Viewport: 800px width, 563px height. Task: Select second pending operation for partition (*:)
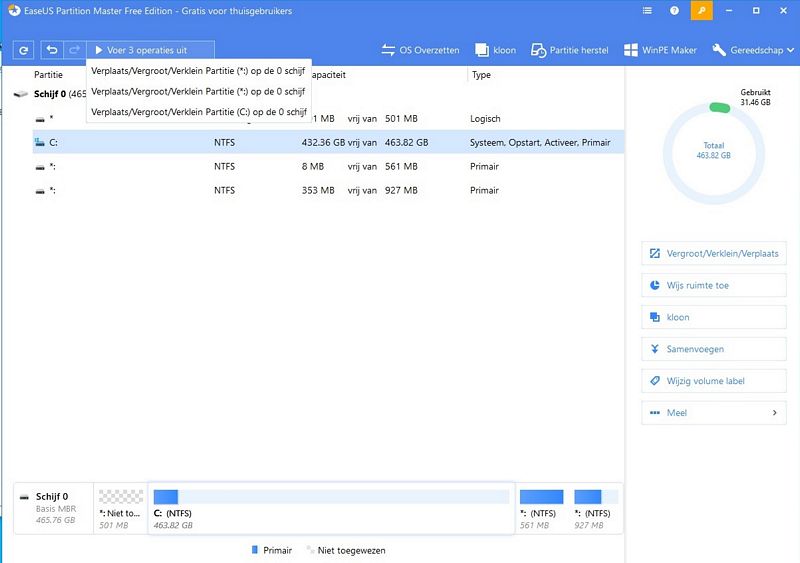(x=198, y=91)
